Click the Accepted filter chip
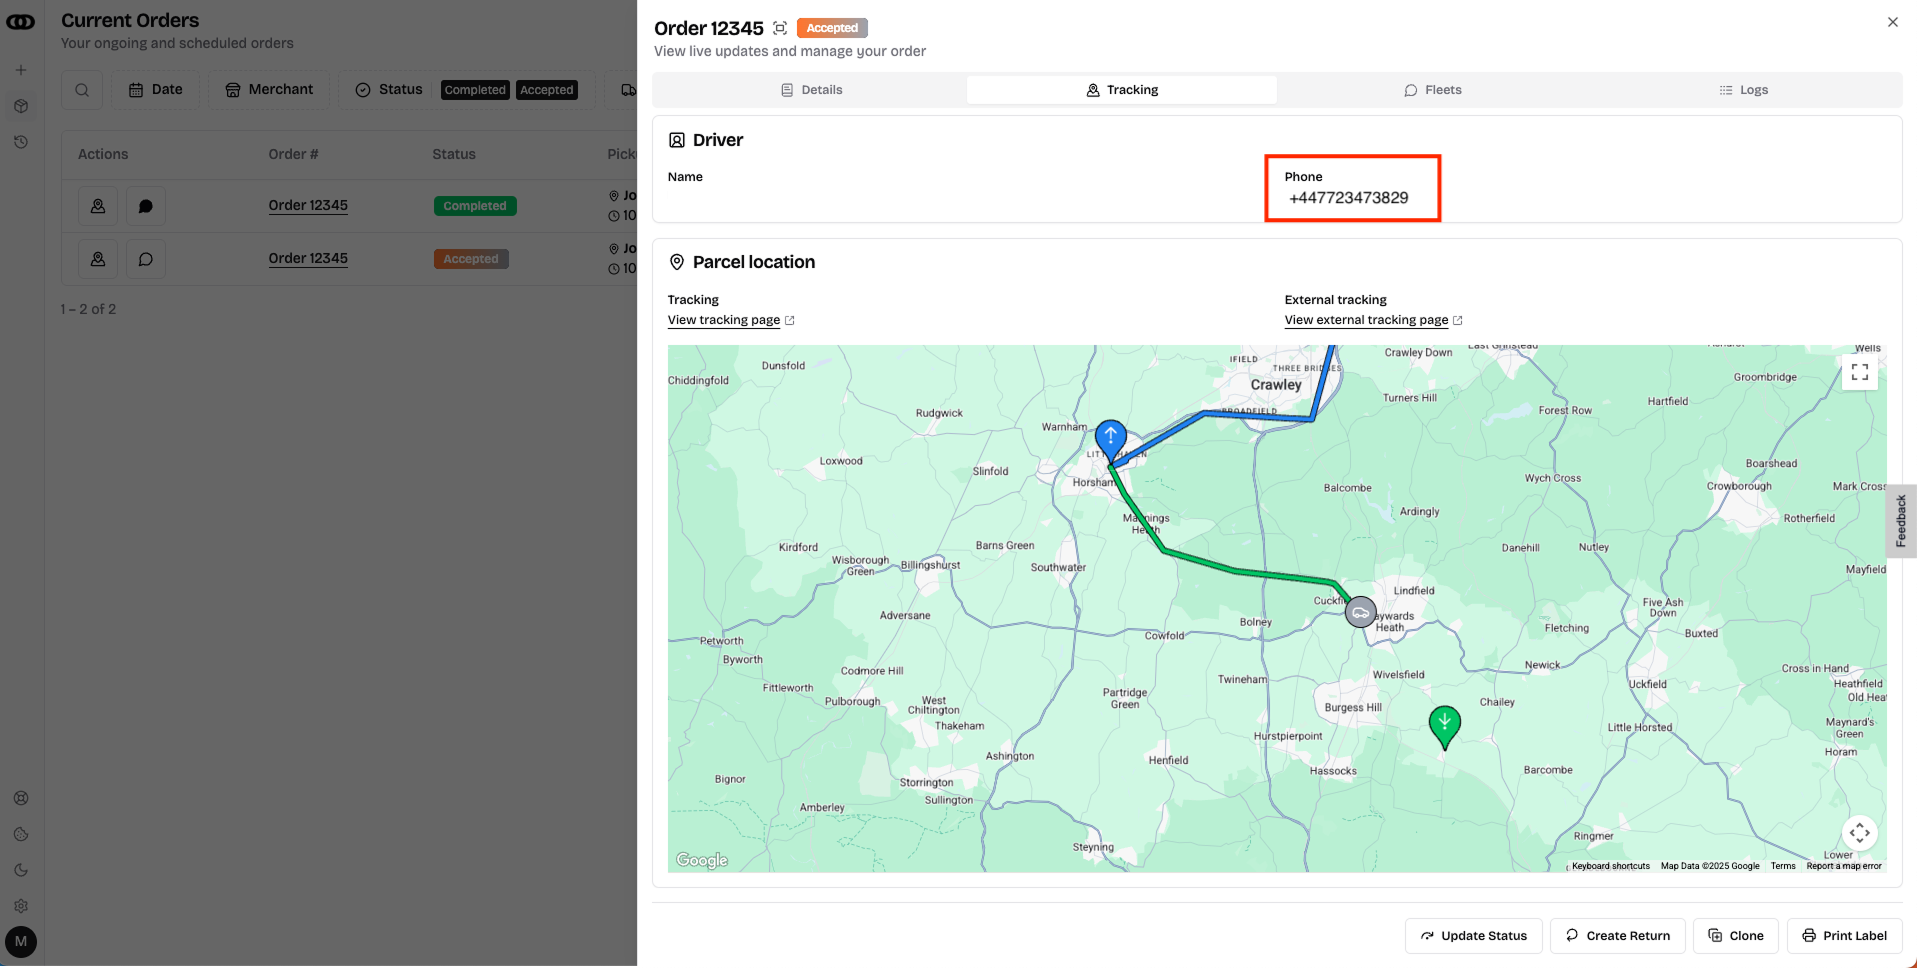The height and width of the screenshot is (968, 1917). point(547,90)
